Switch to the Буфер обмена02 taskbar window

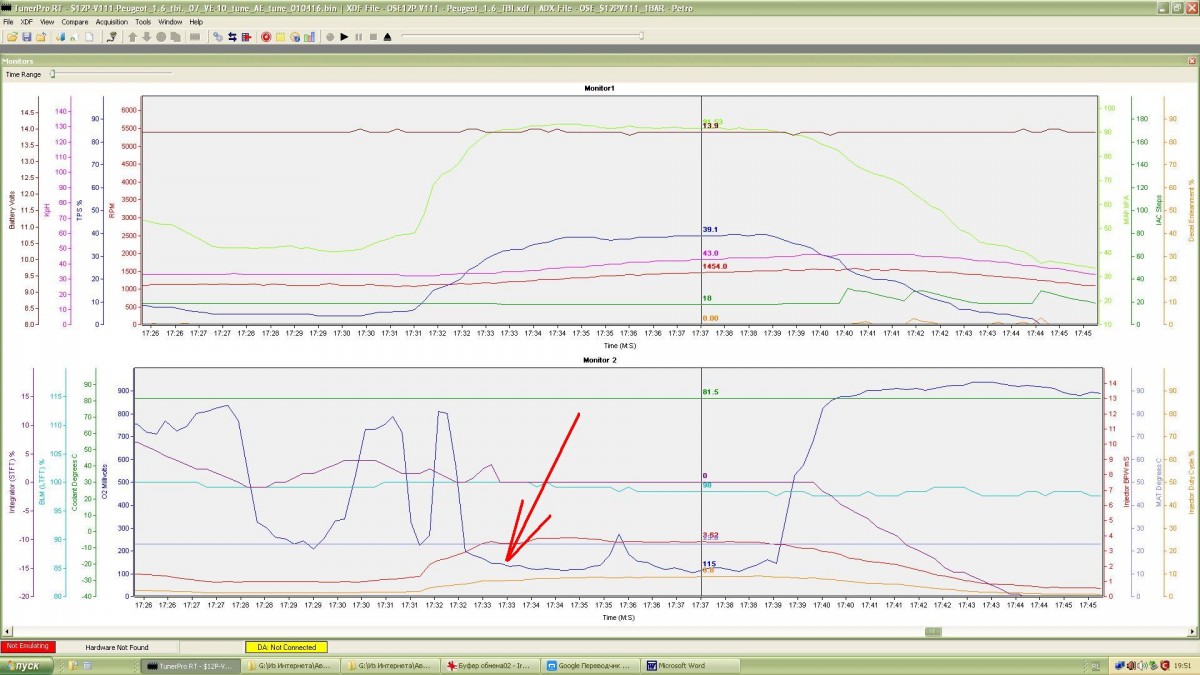(x=492, y=665)
